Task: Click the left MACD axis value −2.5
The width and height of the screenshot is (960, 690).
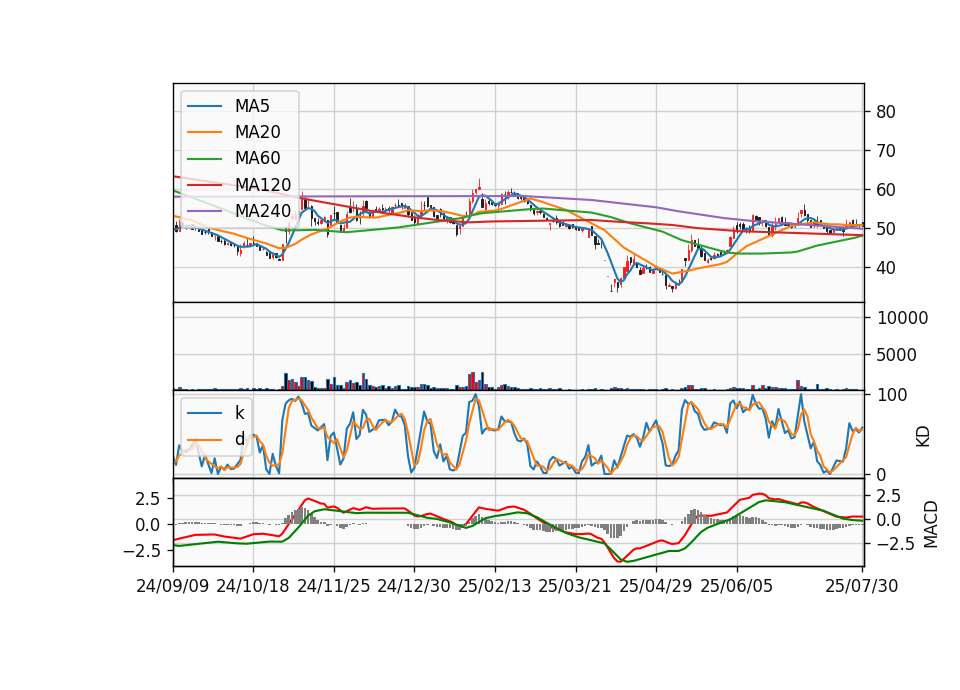Action: pos(142,551)
